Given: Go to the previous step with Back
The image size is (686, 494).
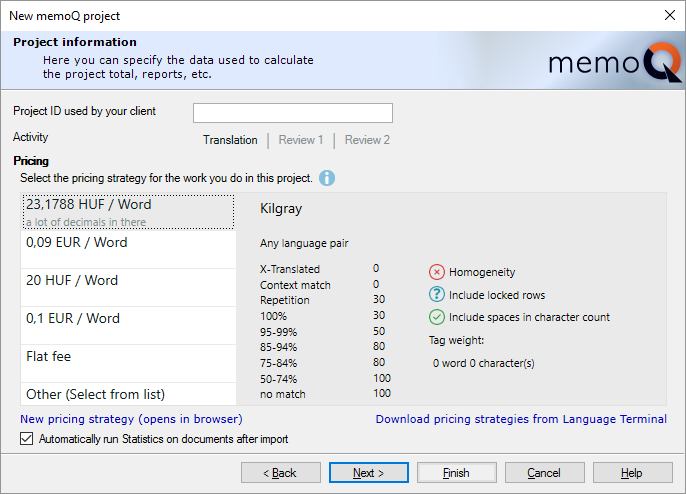Looking at the screenshot, I should click(x=280, y=473).
